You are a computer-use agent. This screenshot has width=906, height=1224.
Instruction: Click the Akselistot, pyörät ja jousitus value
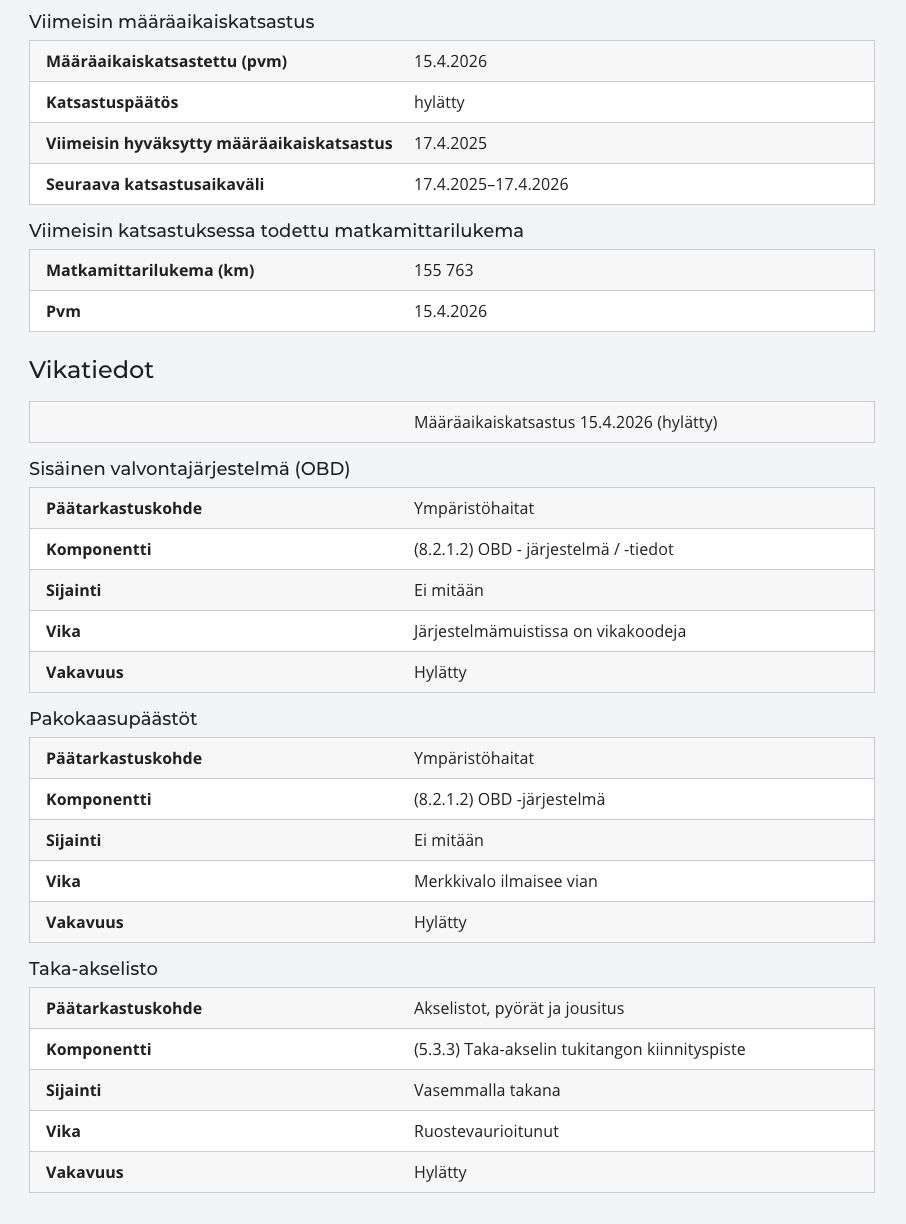point(519,1008)
